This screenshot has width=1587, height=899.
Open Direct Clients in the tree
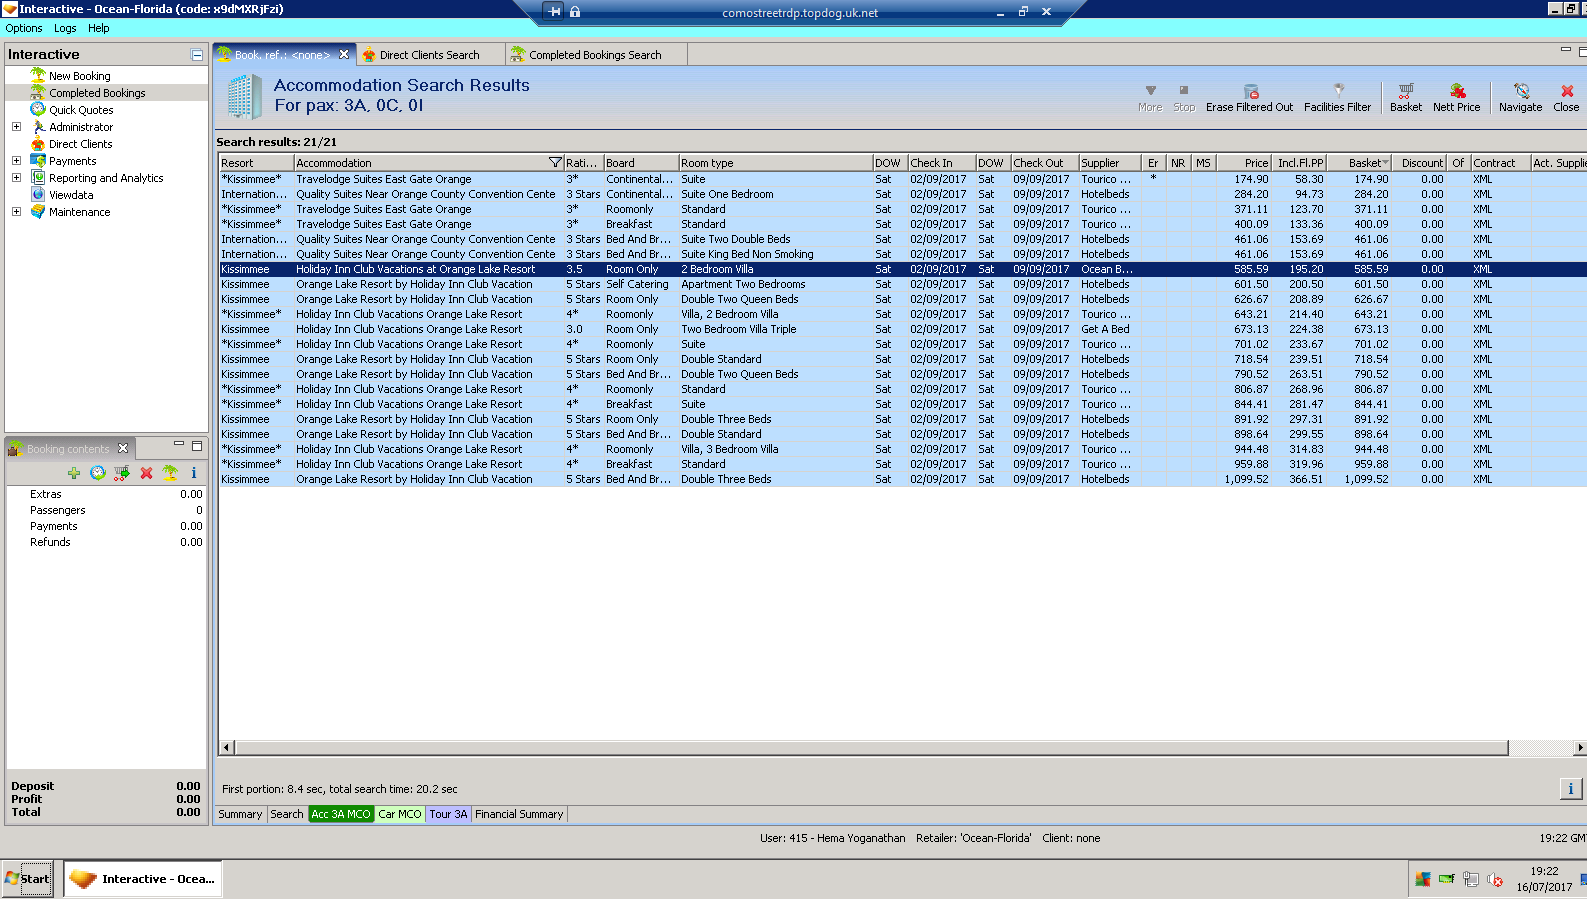pyautogui.click(x=80, y=144)
